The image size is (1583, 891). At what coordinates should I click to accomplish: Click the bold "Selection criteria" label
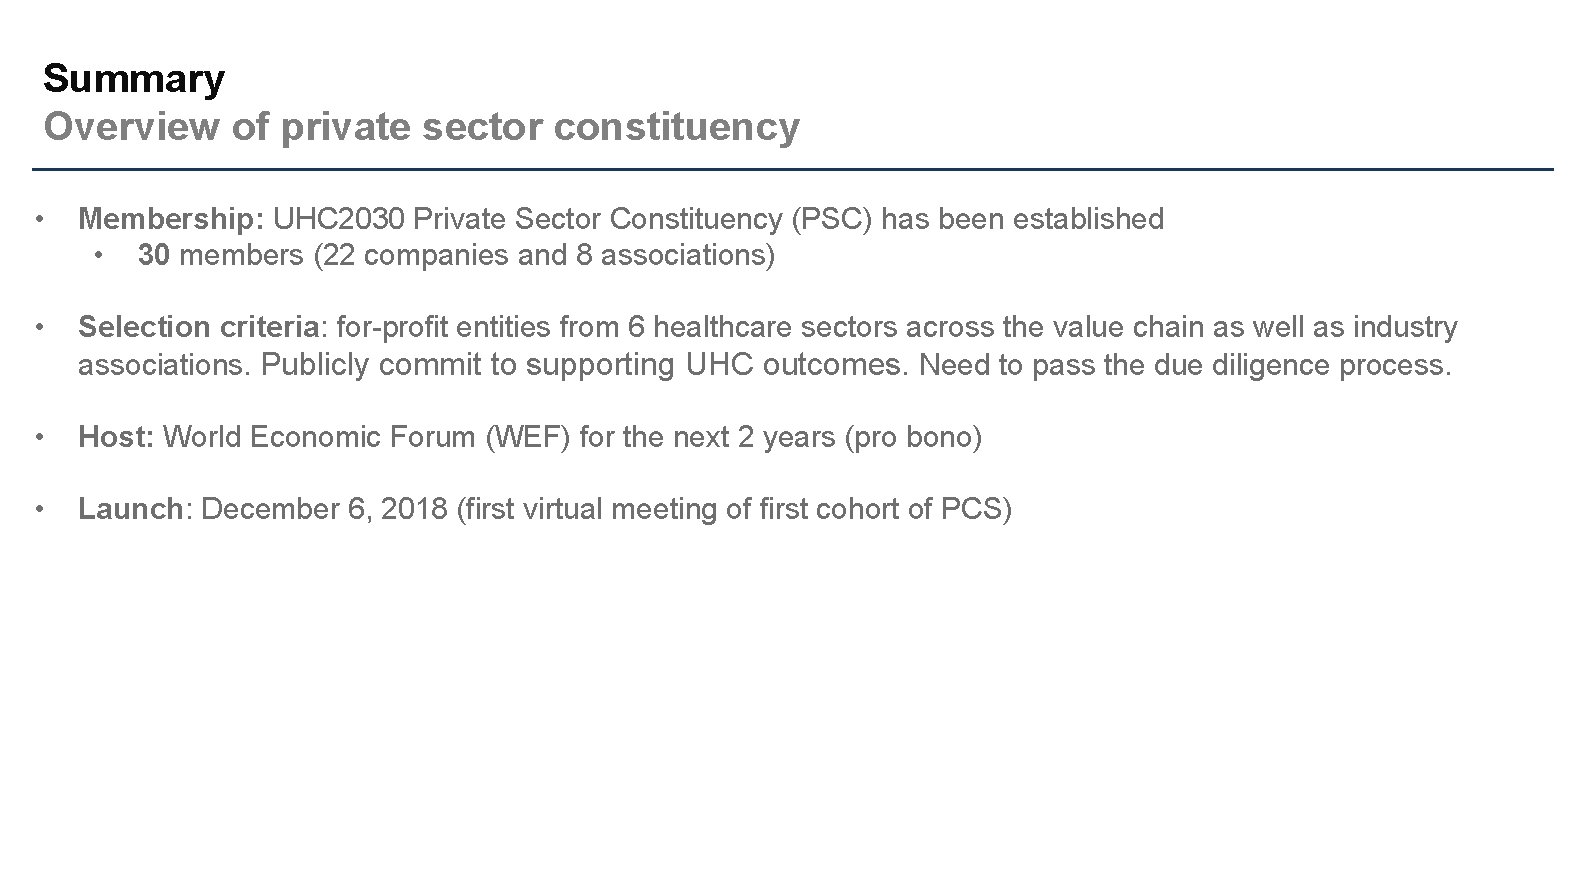199,327
